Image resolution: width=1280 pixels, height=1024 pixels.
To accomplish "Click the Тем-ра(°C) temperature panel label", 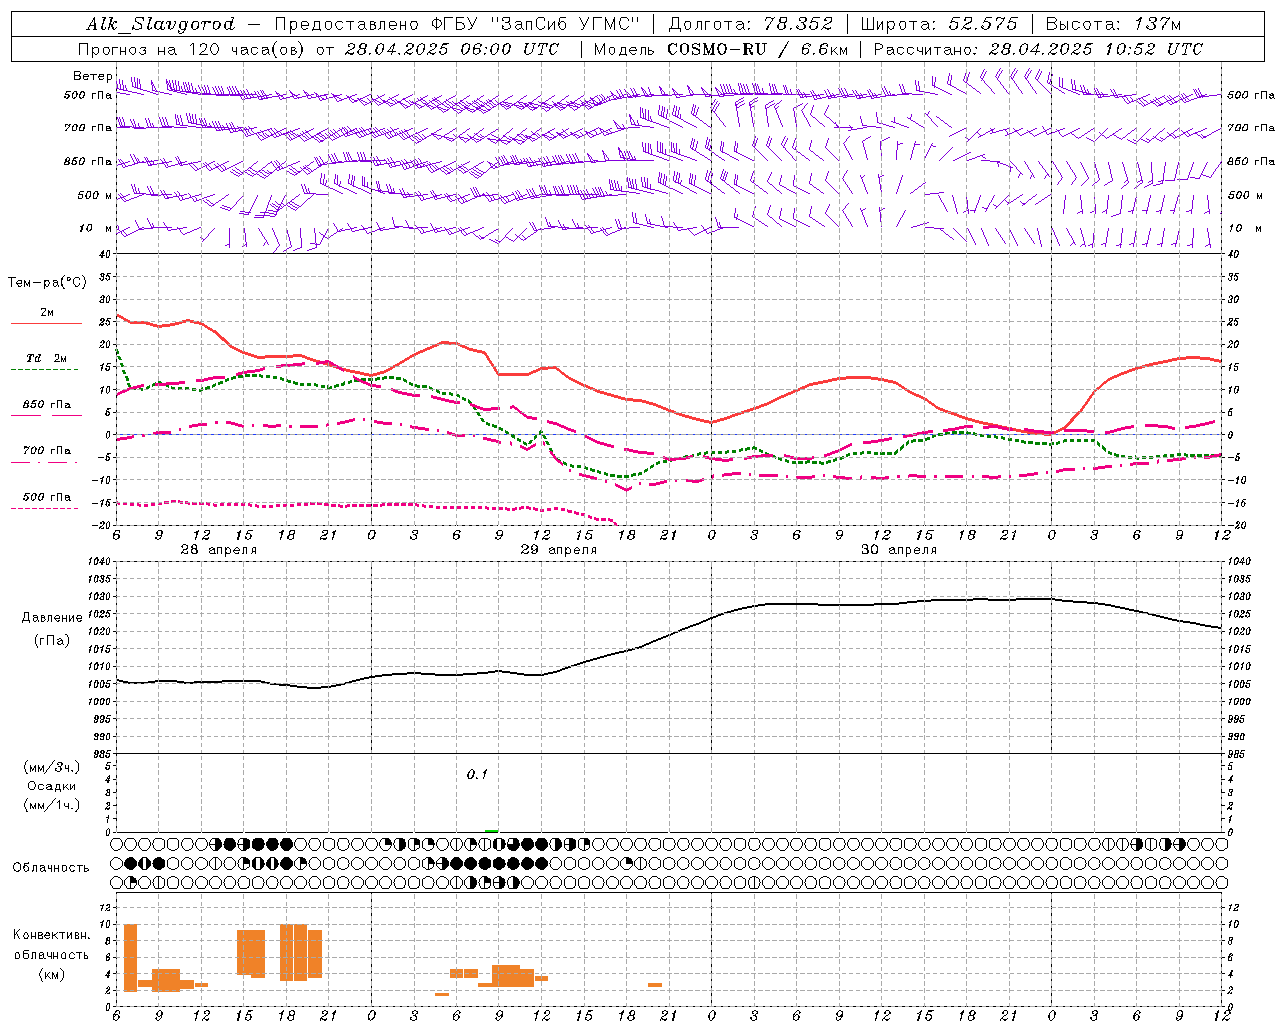I will (47, 283).
